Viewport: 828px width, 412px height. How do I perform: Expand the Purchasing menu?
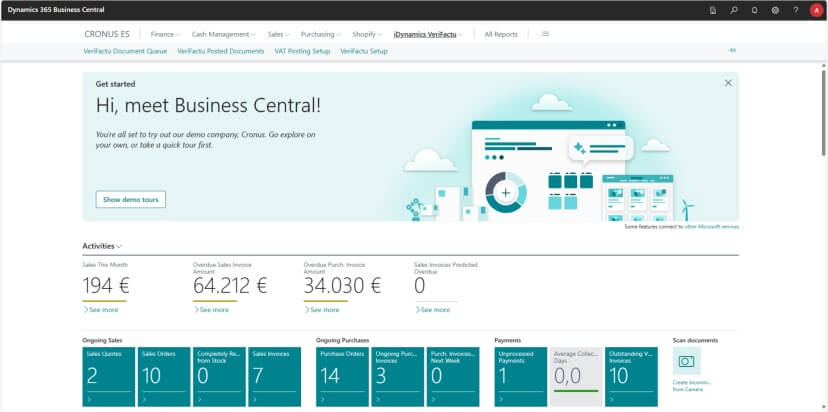[321, 34]
